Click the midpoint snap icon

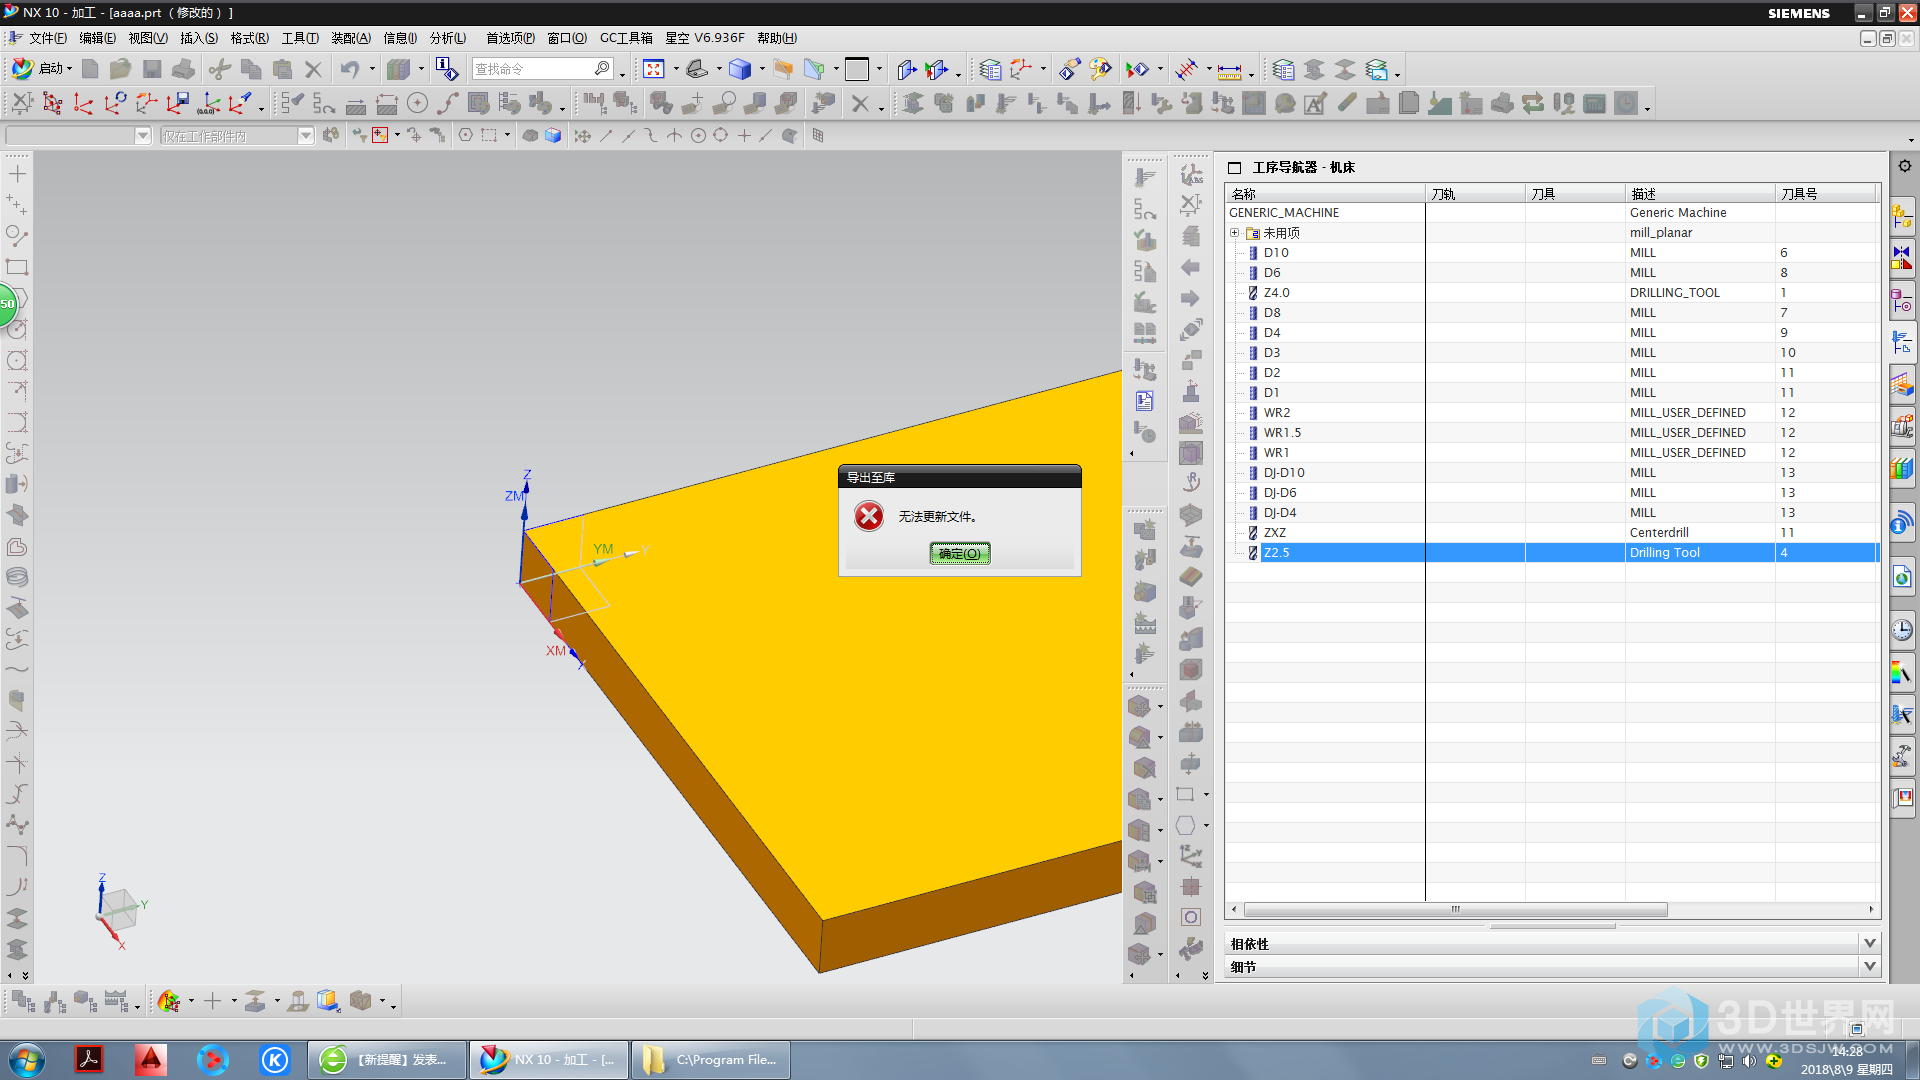pos(628,135)
